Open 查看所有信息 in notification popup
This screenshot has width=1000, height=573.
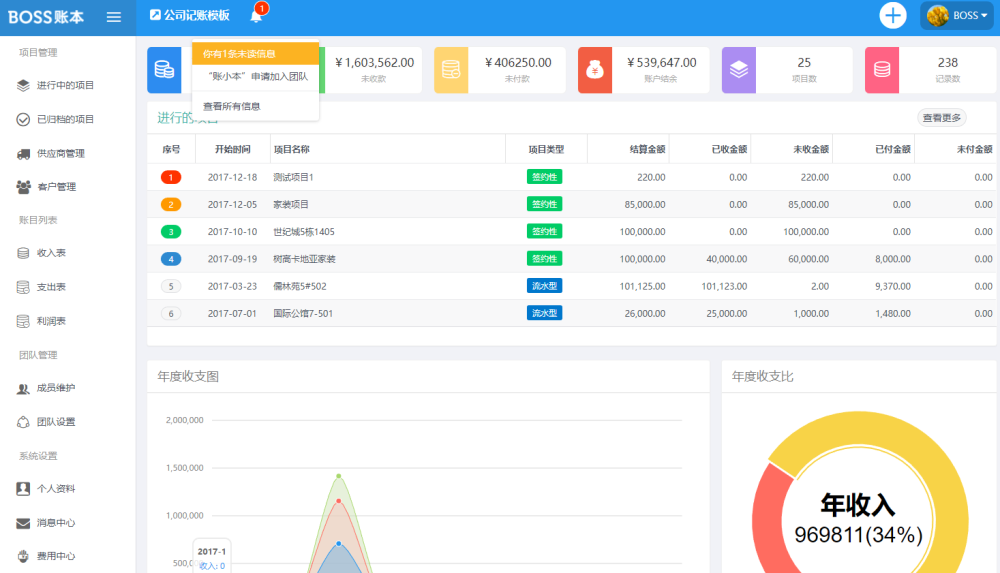[232, 107]
